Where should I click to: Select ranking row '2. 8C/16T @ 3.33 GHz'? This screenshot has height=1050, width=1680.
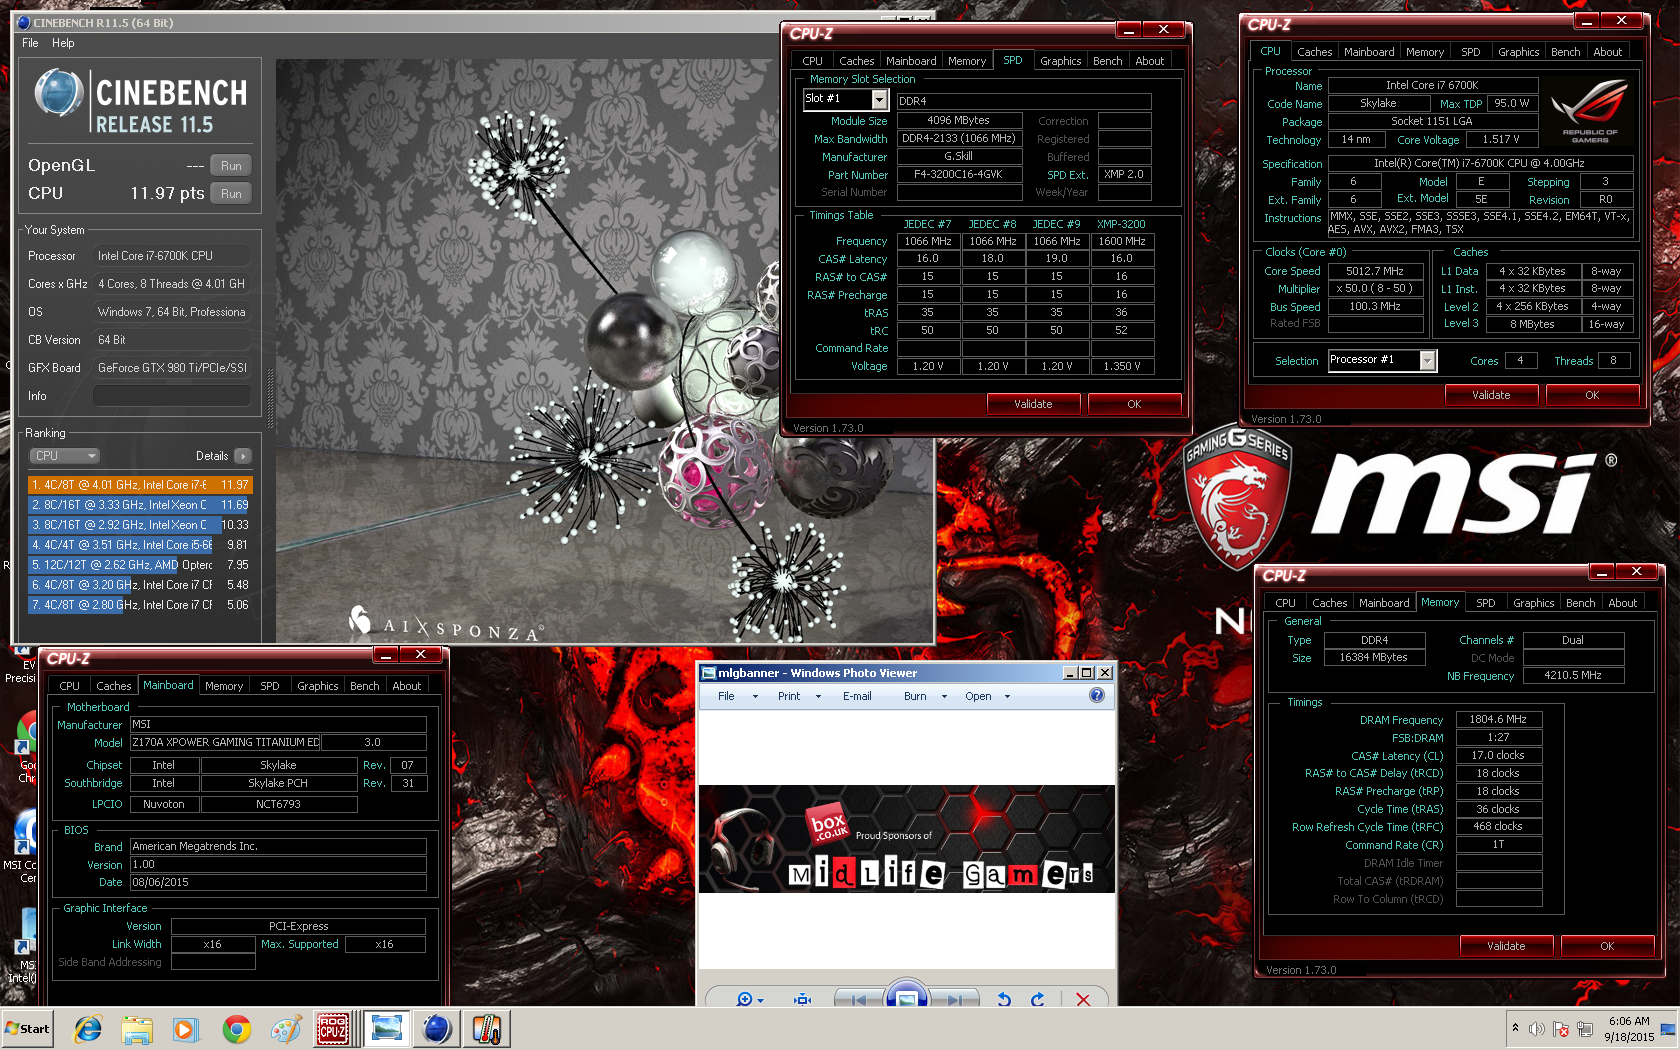[x=140, y=505]
